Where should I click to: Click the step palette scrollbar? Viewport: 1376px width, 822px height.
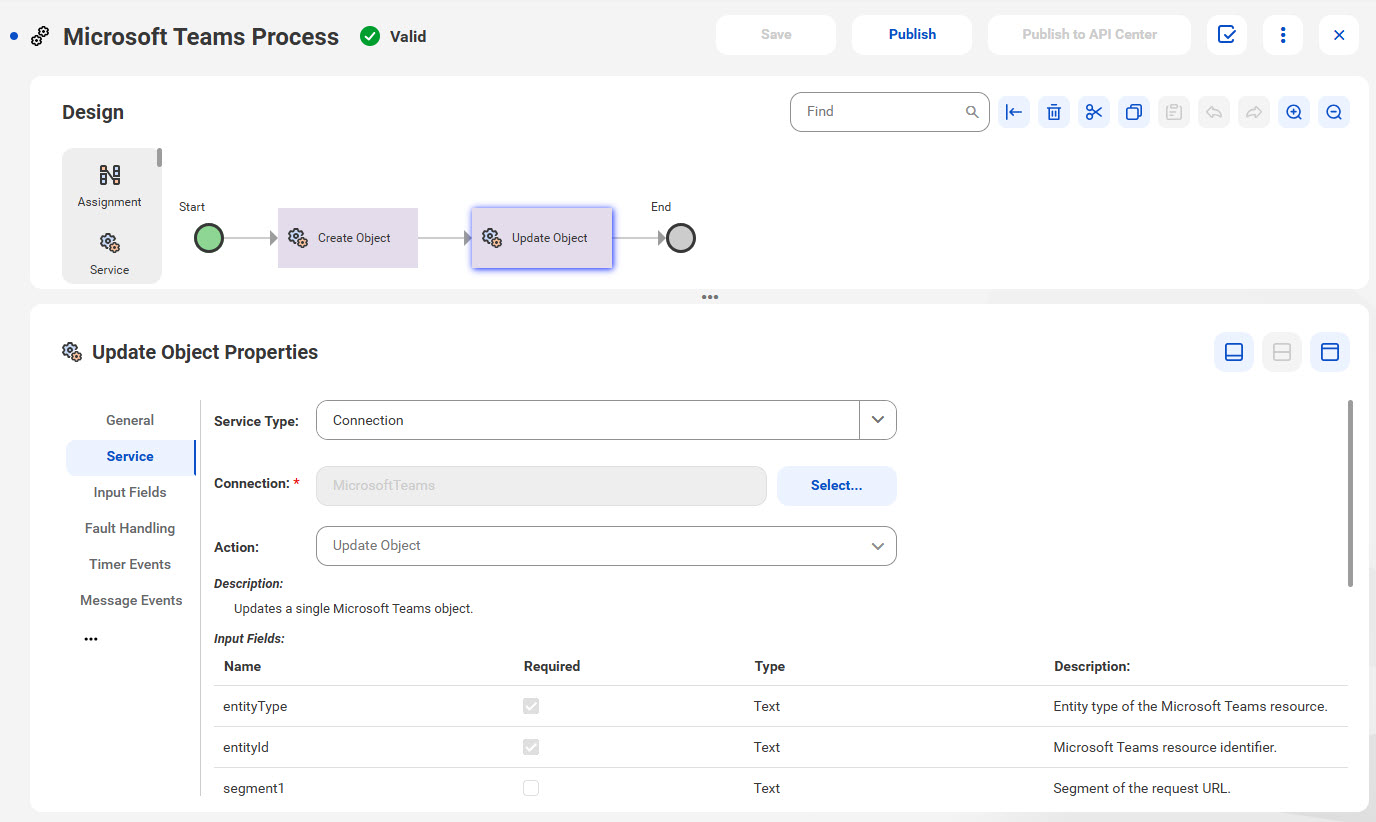pos(159,157)
